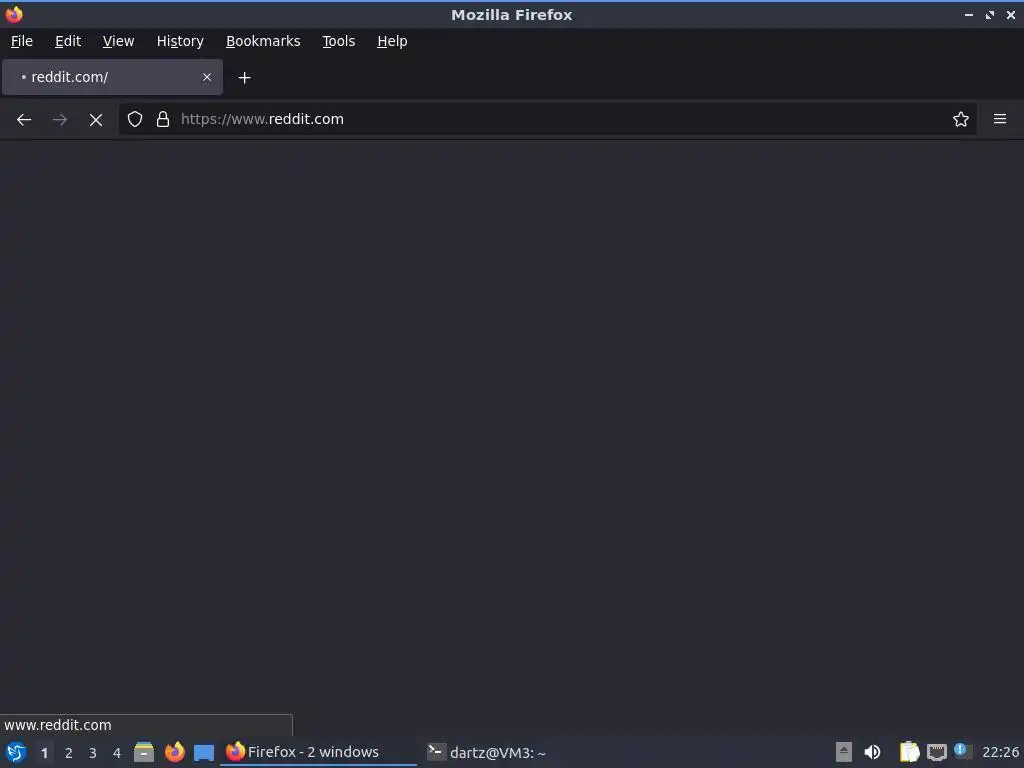Open the volume speaker control
1024x768 pixels.
point(872,752)
